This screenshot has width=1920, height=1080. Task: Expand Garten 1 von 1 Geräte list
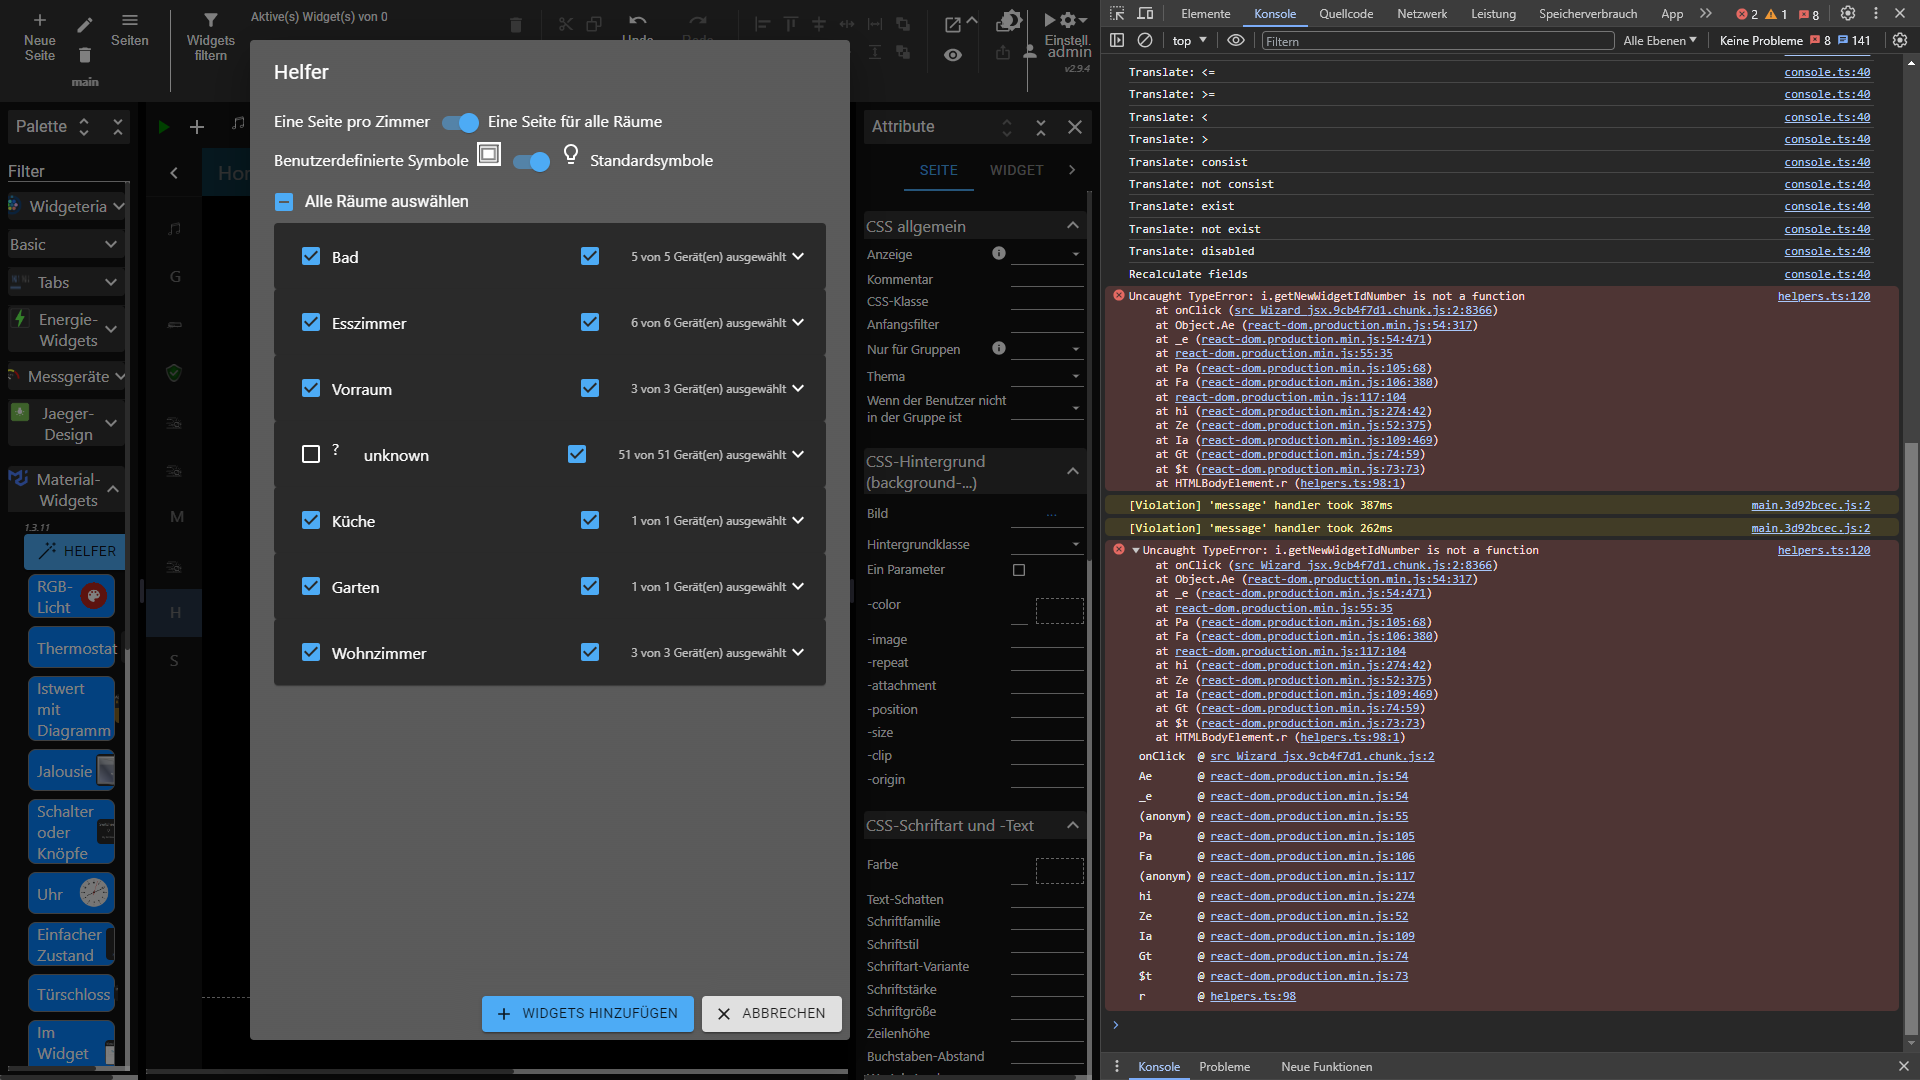[x=798, y=587]
